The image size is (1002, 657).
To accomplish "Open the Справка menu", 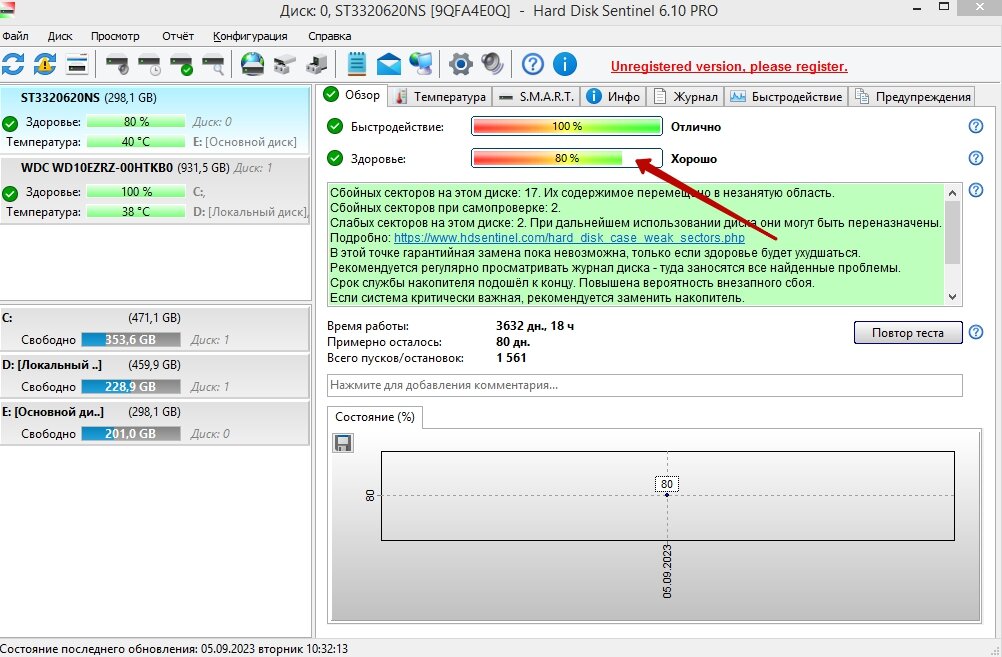I will [x=330, y=36].
